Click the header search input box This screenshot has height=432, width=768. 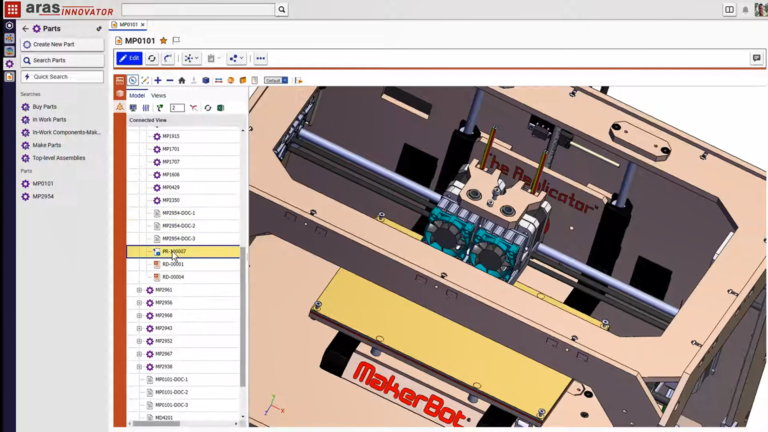pos(198,9)
